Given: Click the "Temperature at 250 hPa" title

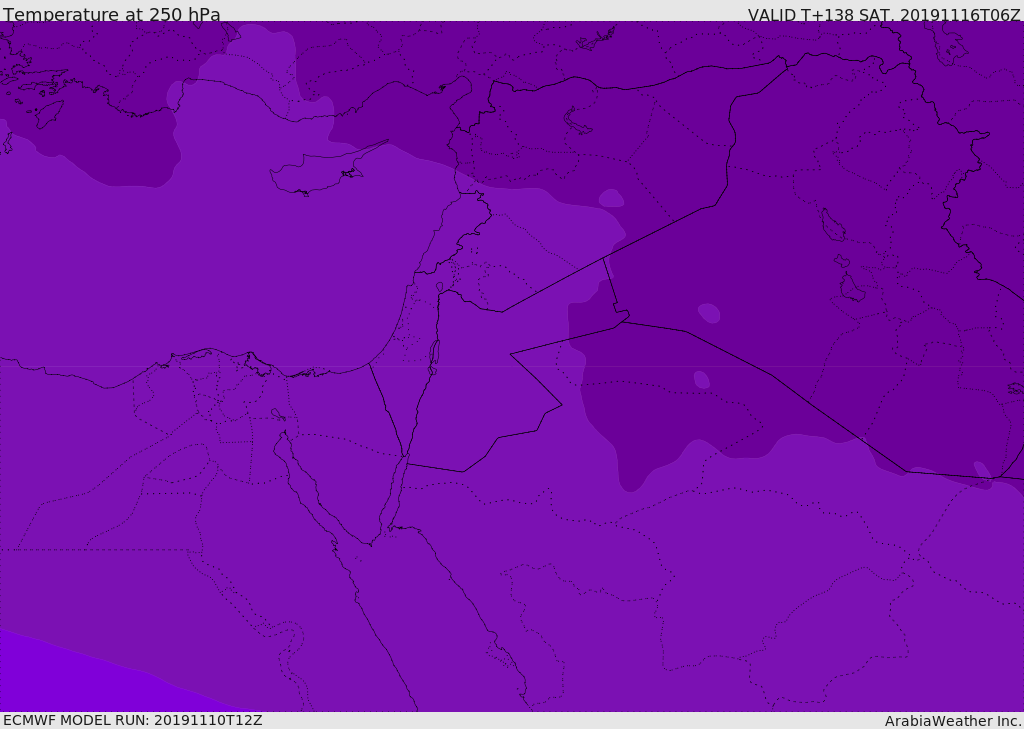Looking at the screenshot, I should coord(111,14).
